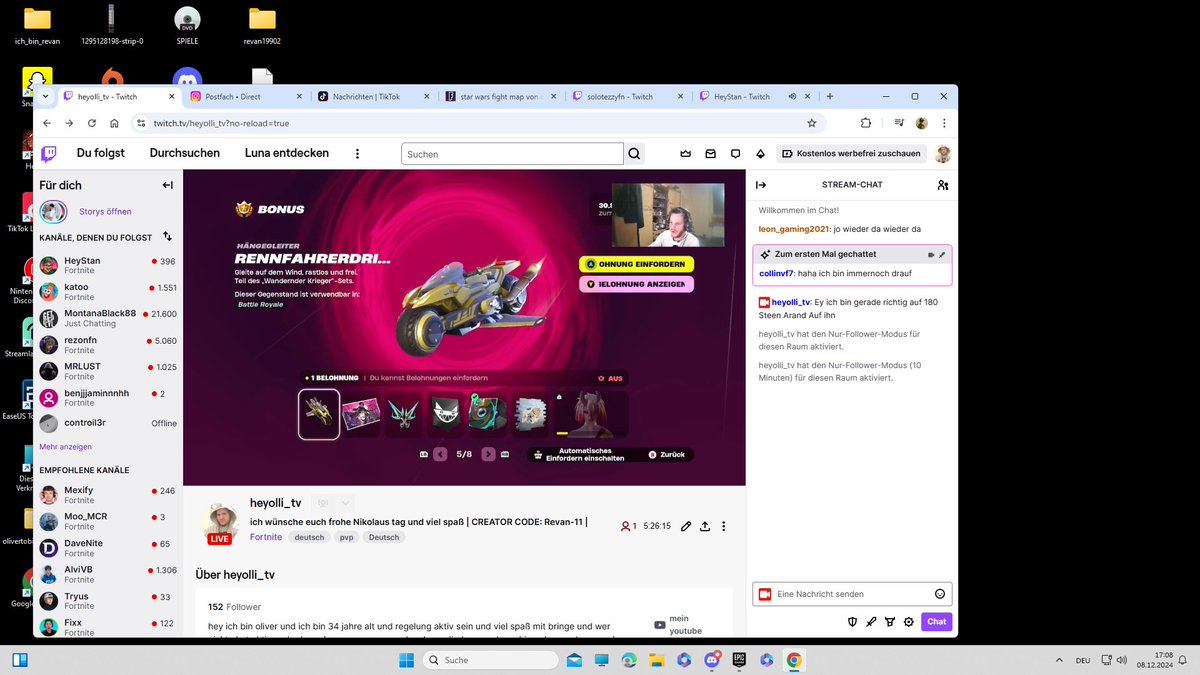
Task: Open Chrome extensions puzzle icon
Action: pos(866,123)
